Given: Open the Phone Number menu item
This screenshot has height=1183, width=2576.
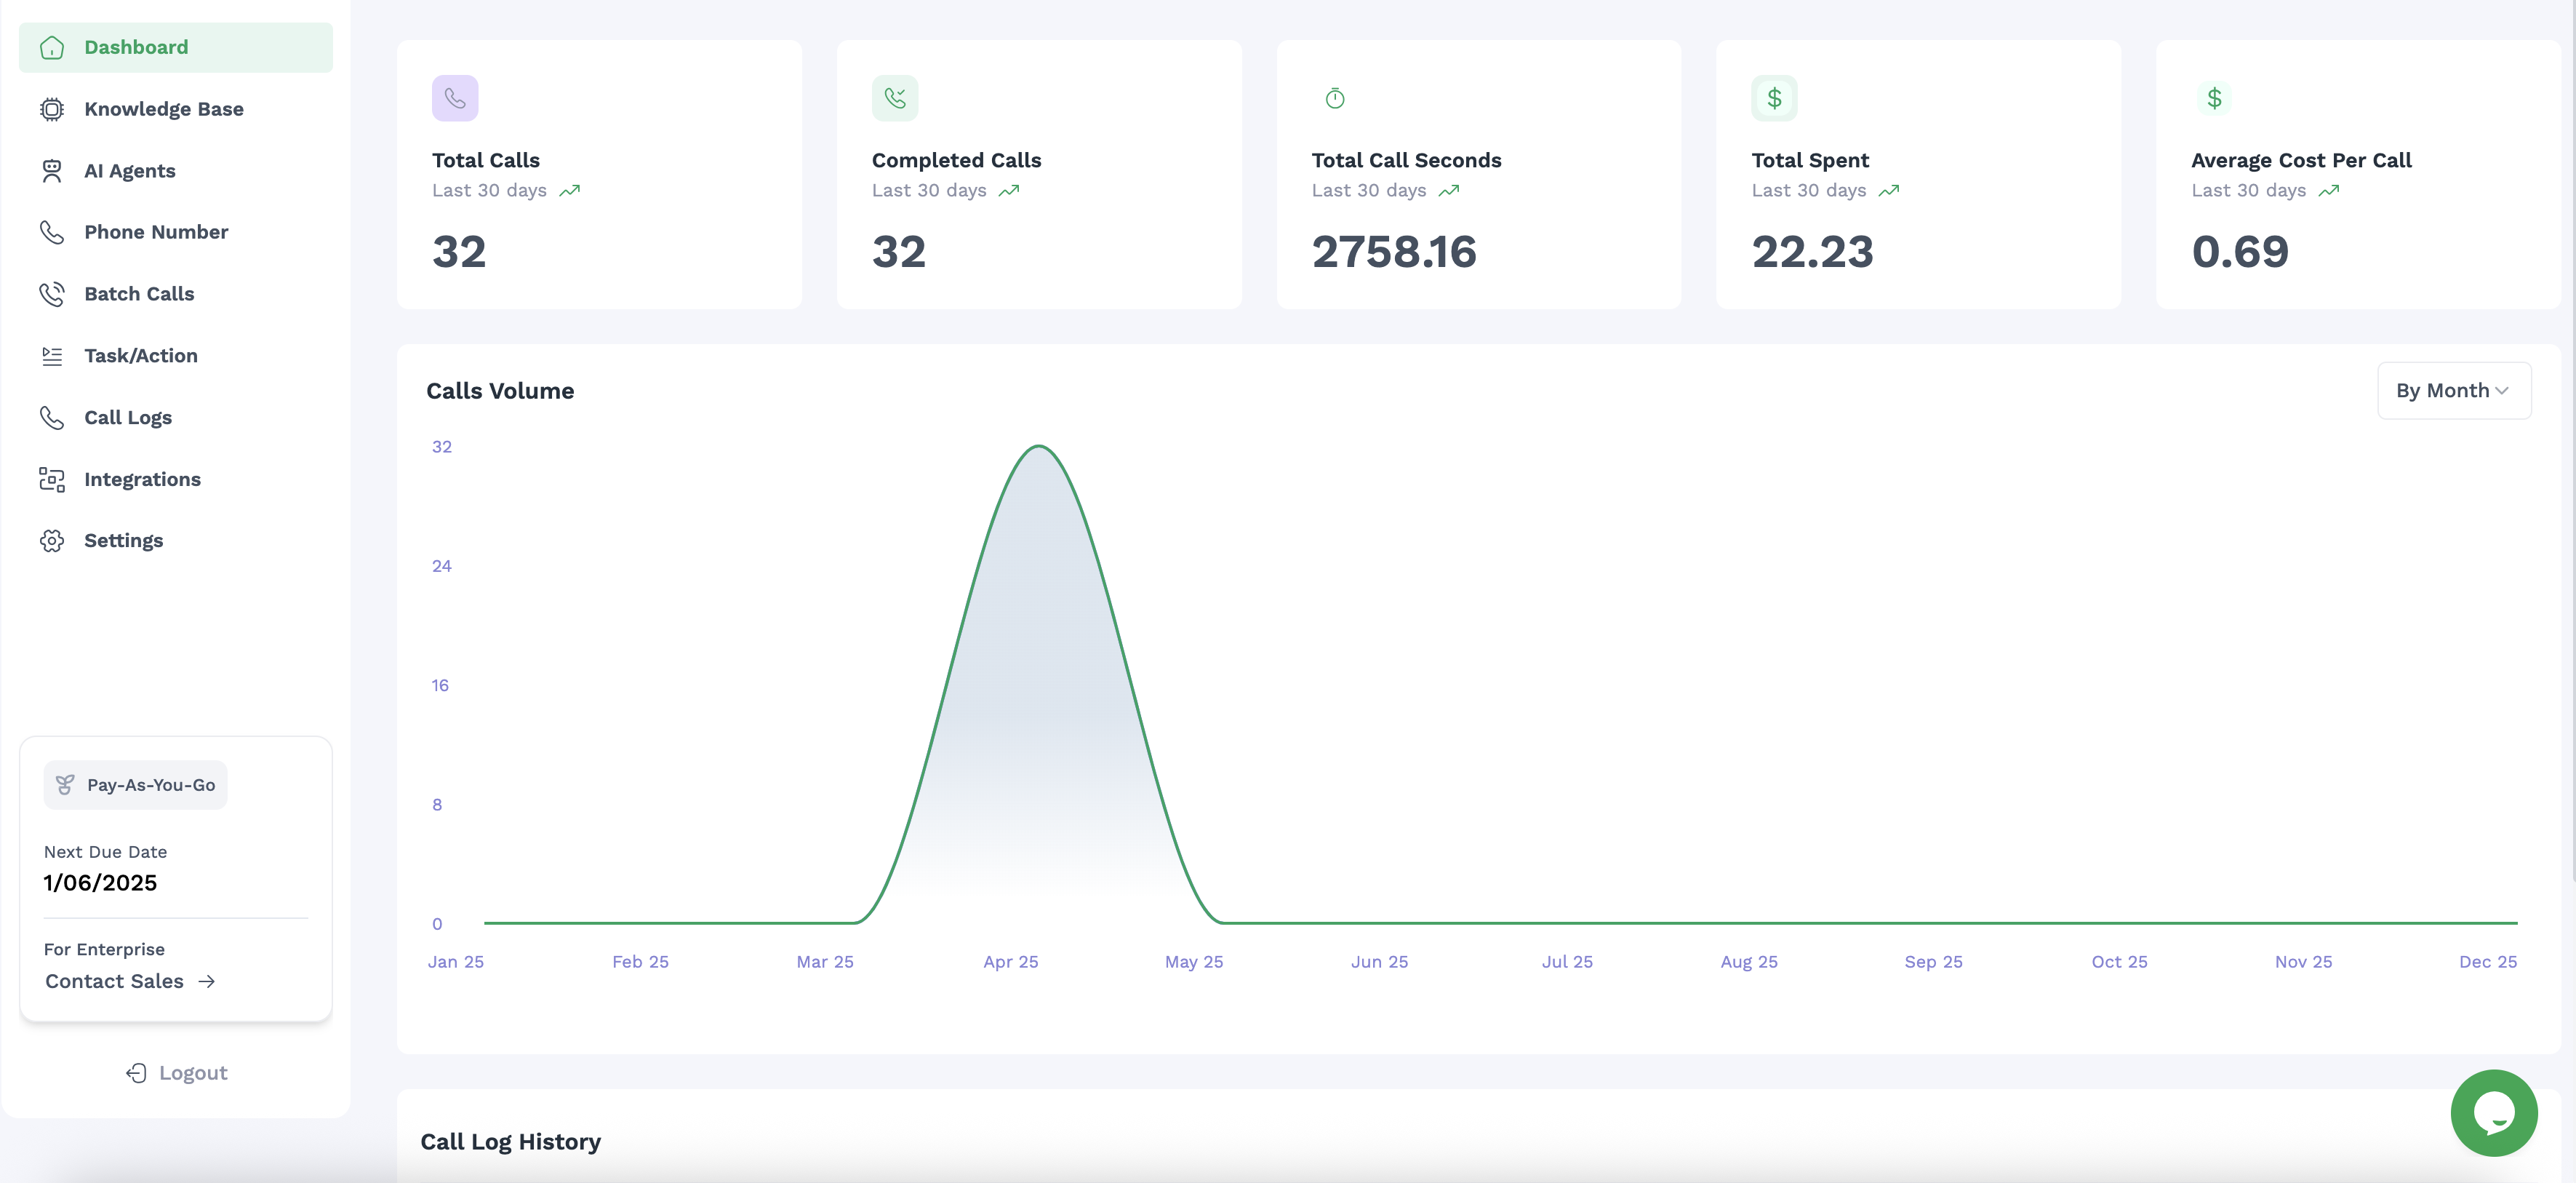Looking at the screenshot, I should pos(156,232).
